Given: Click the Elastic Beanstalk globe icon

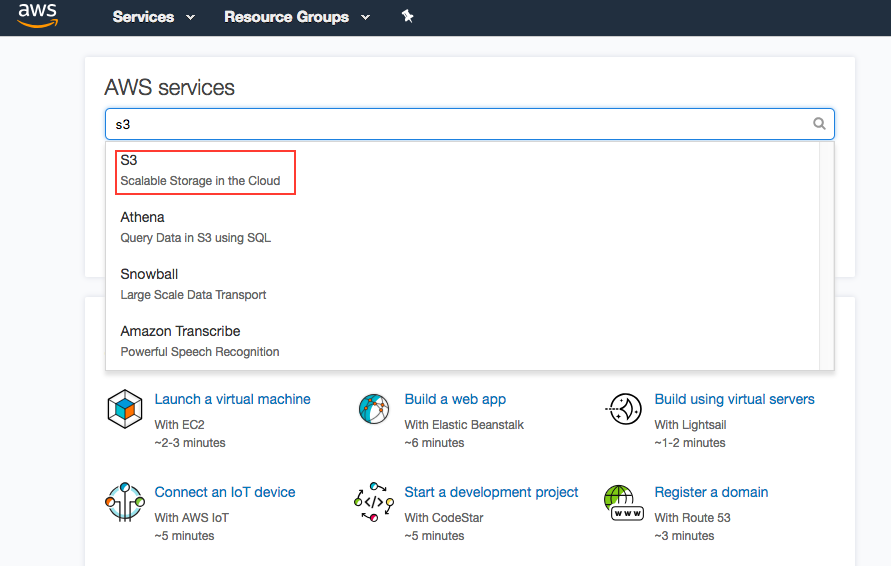Looking at the screenshot, I should pos(374,409).
